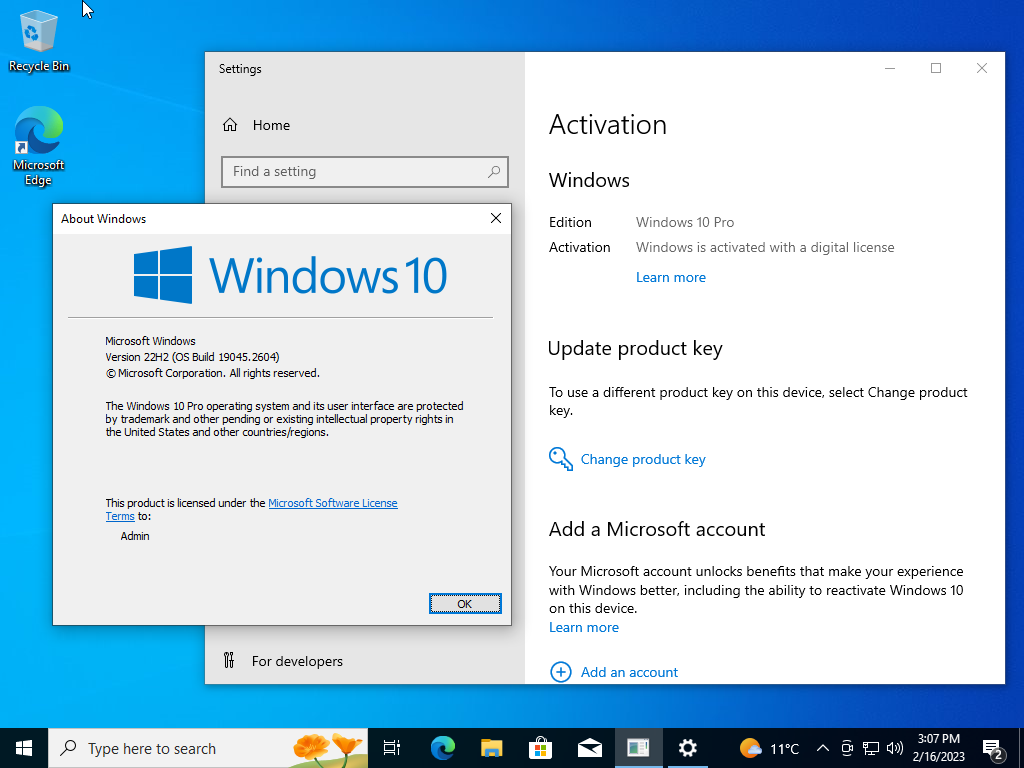Click the 'Admin' licensee name
The image size is (1024, 768).
pos(135,536)
